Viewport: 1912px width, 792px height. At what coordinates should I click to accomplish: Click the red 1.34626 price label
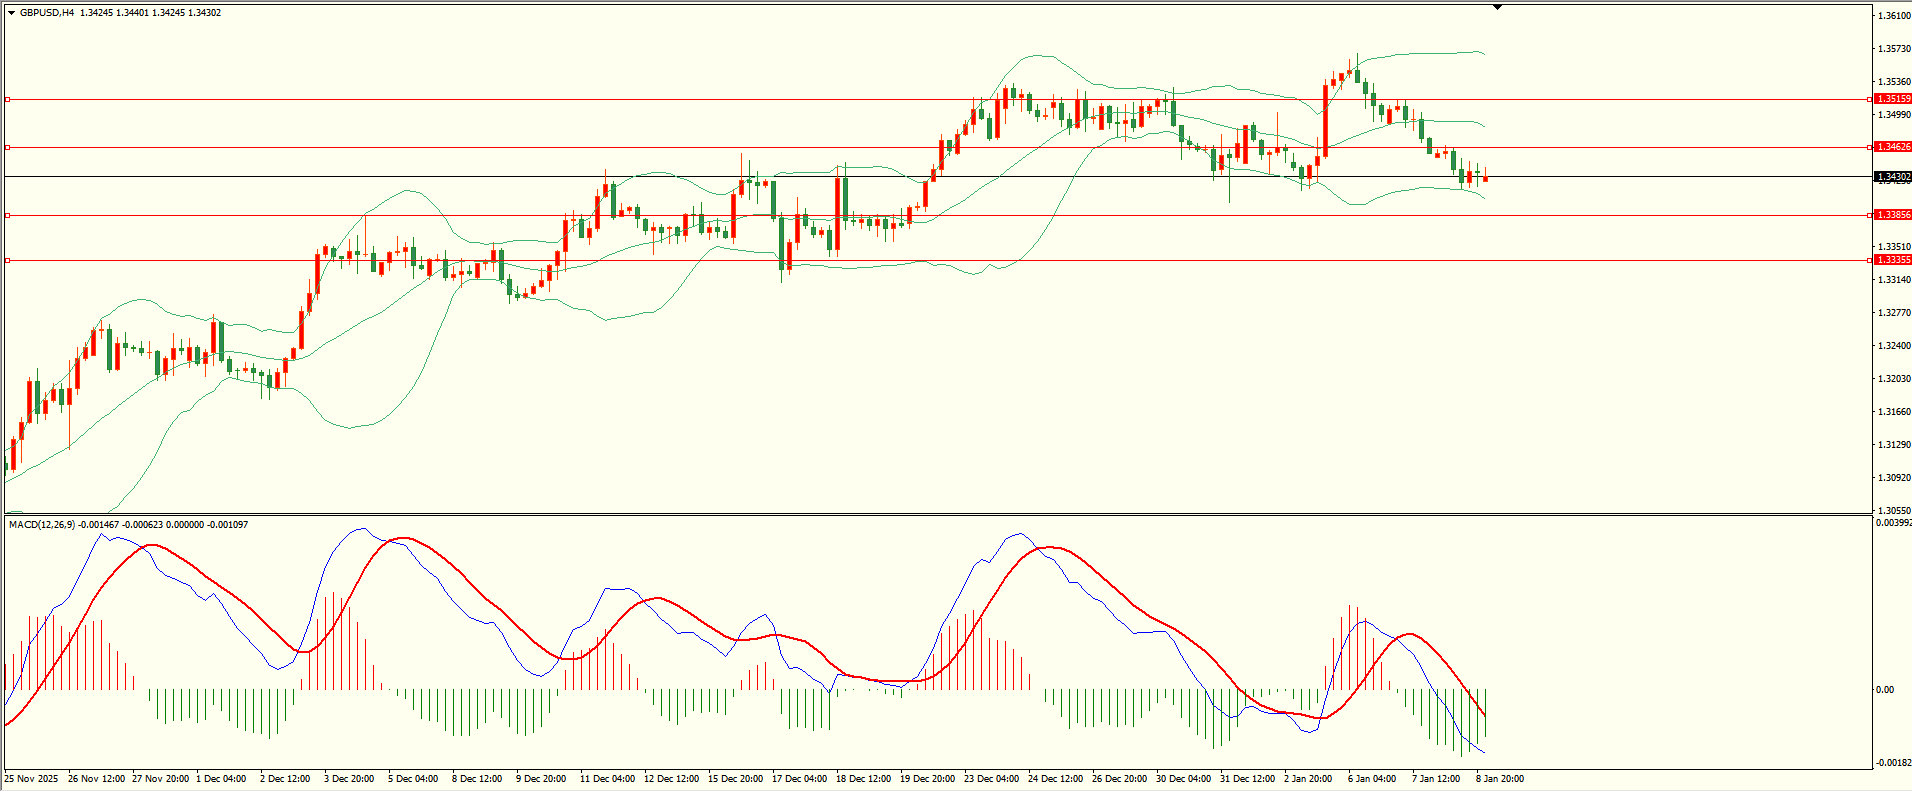1892,147
